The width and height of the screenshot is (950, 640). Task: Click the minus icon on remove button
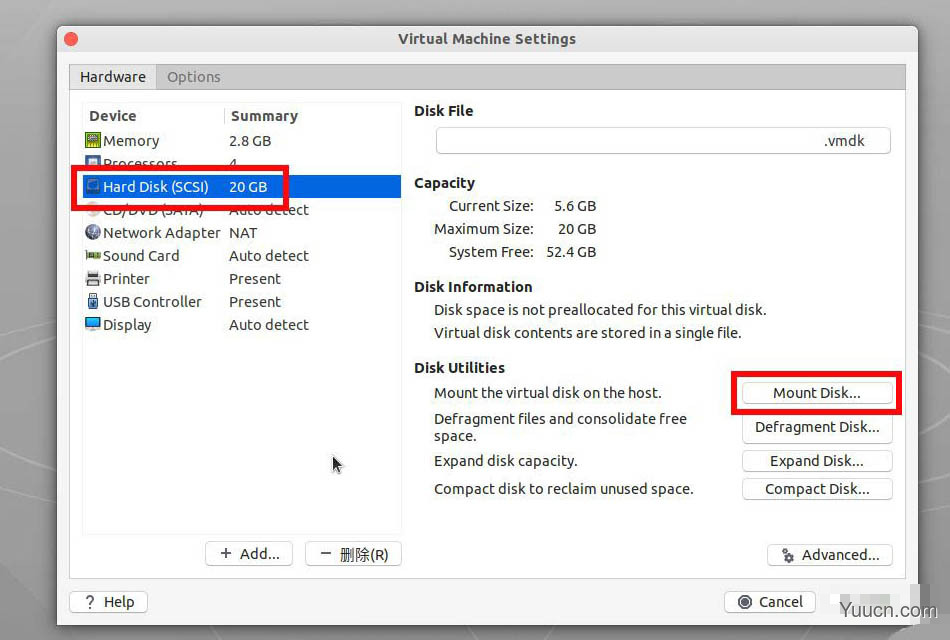[325, 553]
